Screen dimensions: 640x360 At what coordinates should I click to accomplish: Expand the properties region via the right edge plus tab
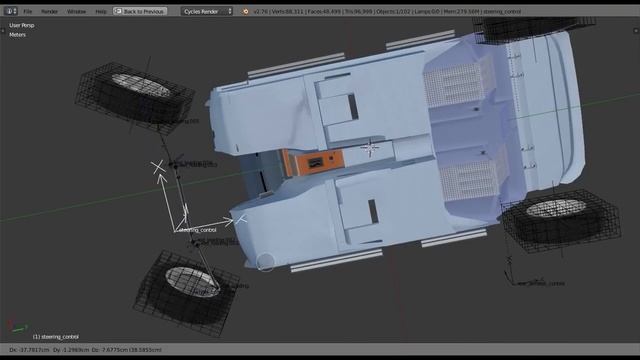pyautogui.click(x=636, y=31)
